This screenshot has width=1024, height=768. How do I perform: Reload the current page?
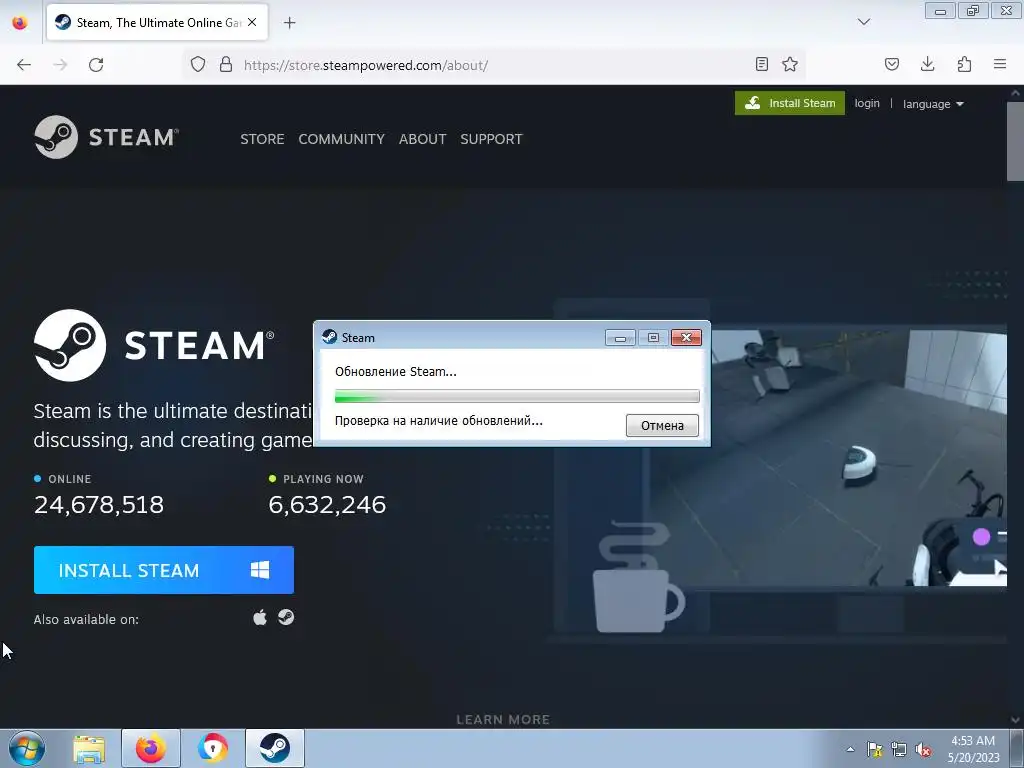tap(96, 65)
